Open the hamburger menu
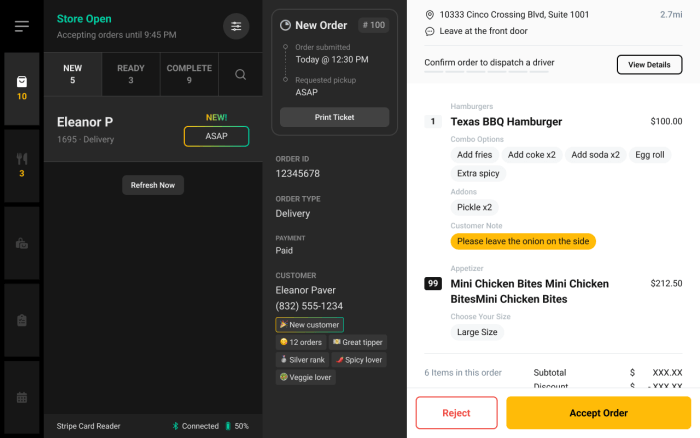Viewport: 700px width, 438px height. pyautogui.click(x=22, y=26)
